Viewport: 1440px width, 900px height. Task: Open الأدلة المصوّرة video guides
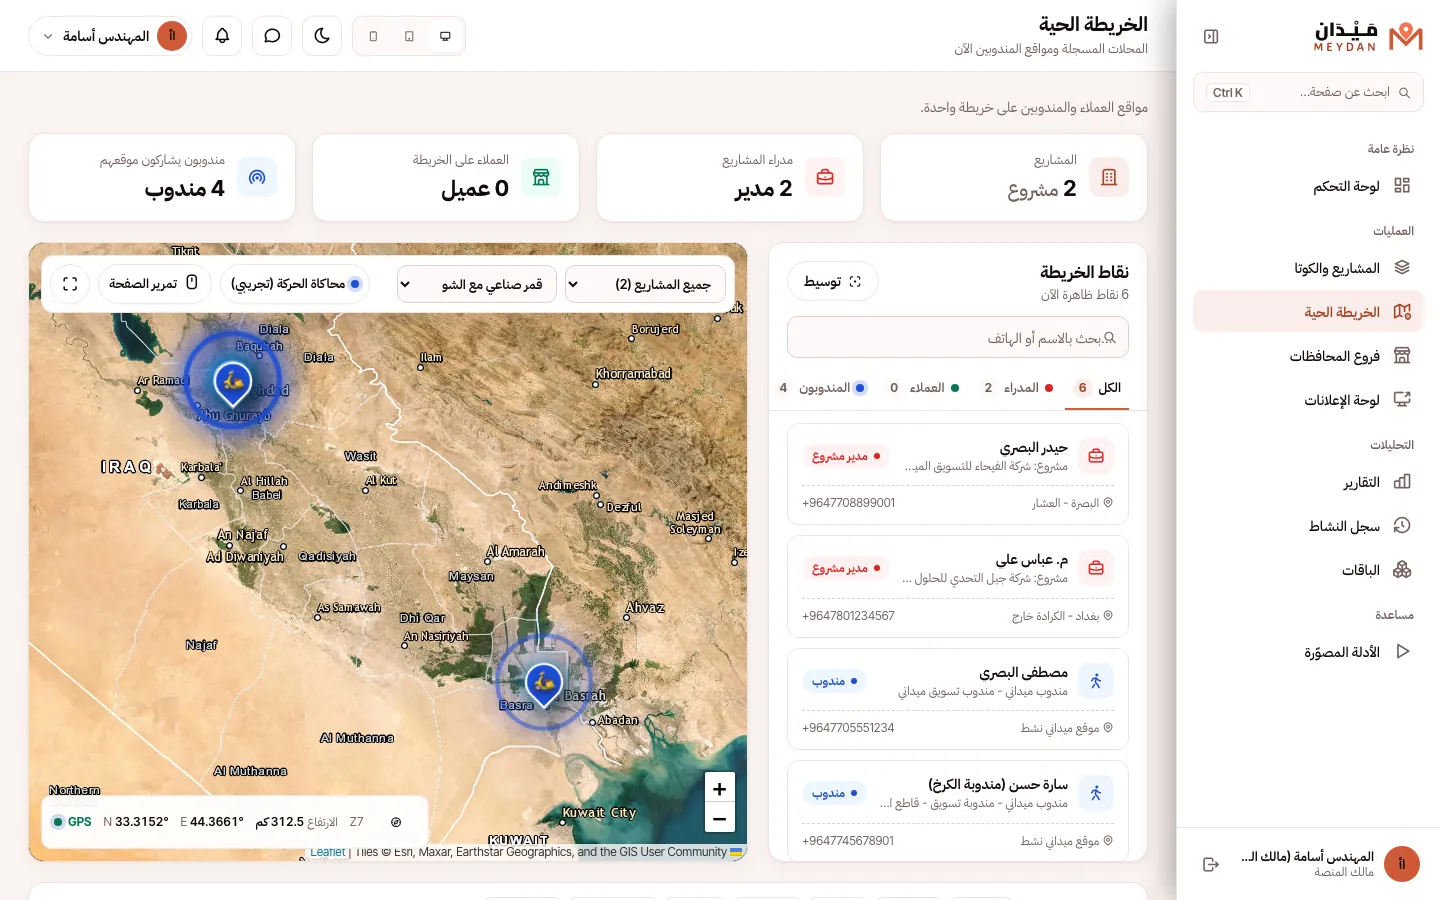(1308, 652)
